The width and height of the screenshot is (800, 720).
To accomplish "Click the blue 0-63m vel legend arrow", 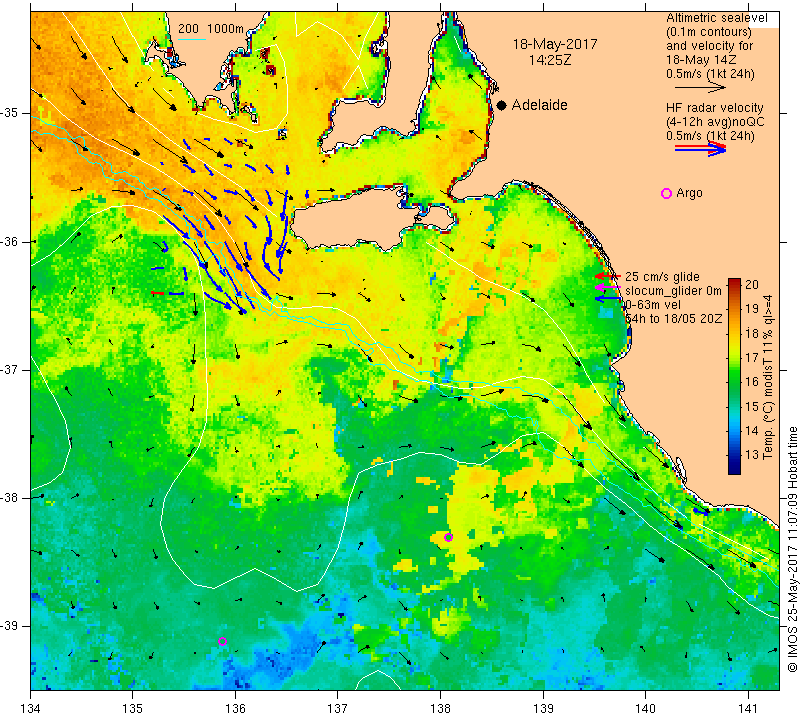I will point(608,299).
